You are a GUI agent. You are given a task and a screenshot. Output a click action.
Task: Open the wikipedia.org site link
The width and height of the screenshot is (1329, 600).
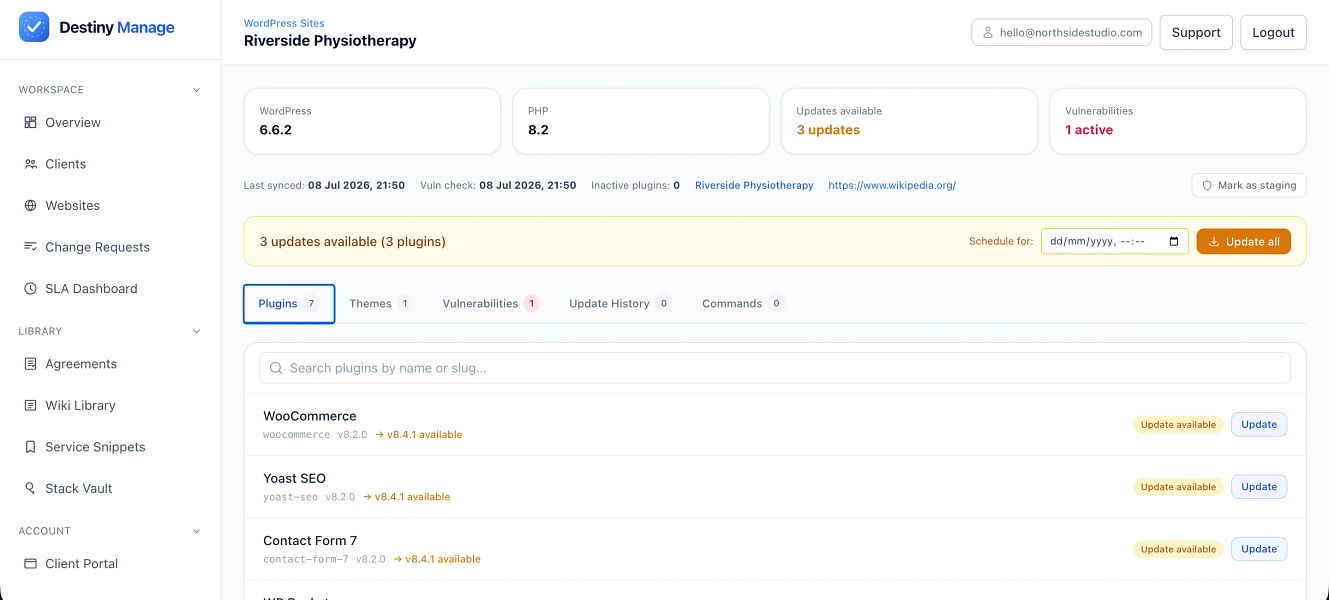pos(892,185)
